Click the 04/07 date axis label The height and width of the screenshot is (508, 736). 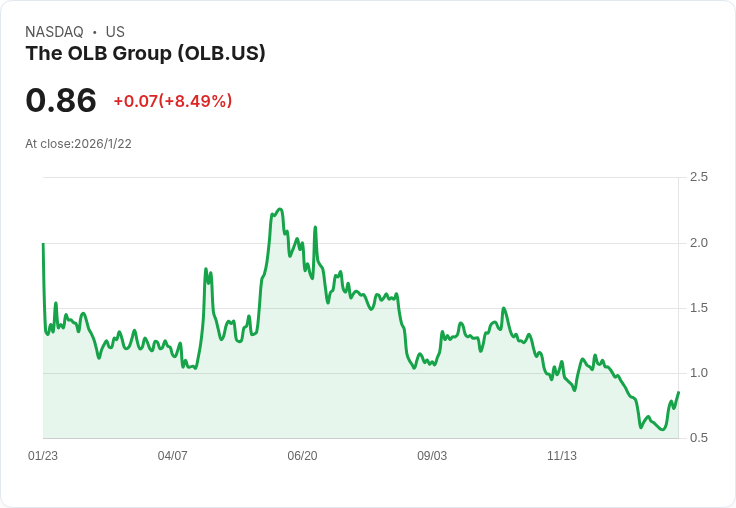pyautogui.click(x=172, y=456)
